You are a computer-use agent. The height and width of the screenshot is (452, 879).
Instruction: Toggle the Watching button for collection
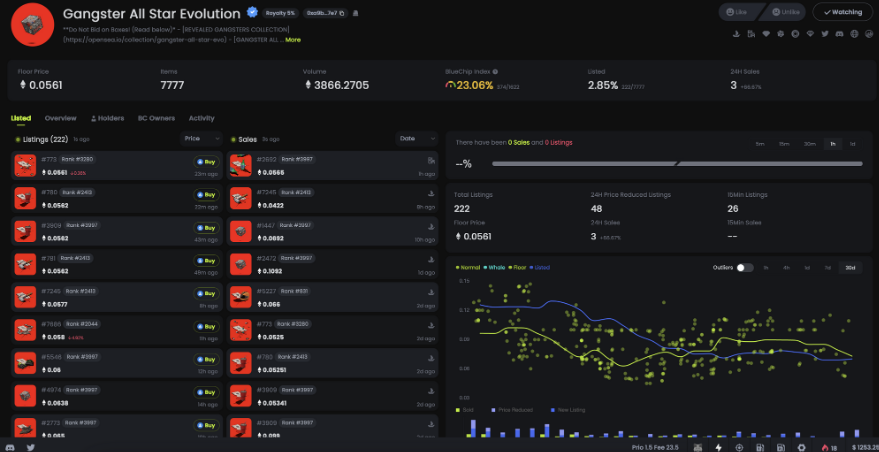pos(842,12)
